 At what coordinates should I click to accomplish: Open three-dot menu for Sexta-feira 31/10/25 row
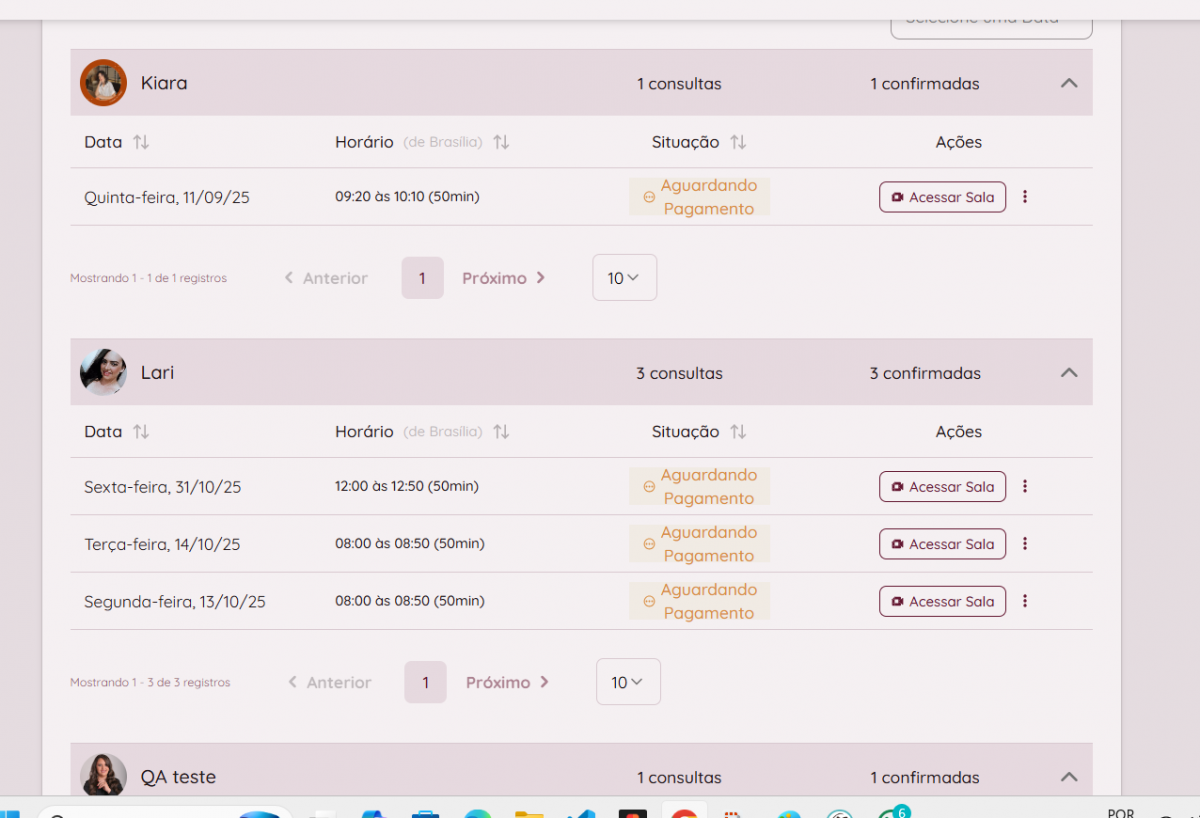click(x=1025, y=487)
